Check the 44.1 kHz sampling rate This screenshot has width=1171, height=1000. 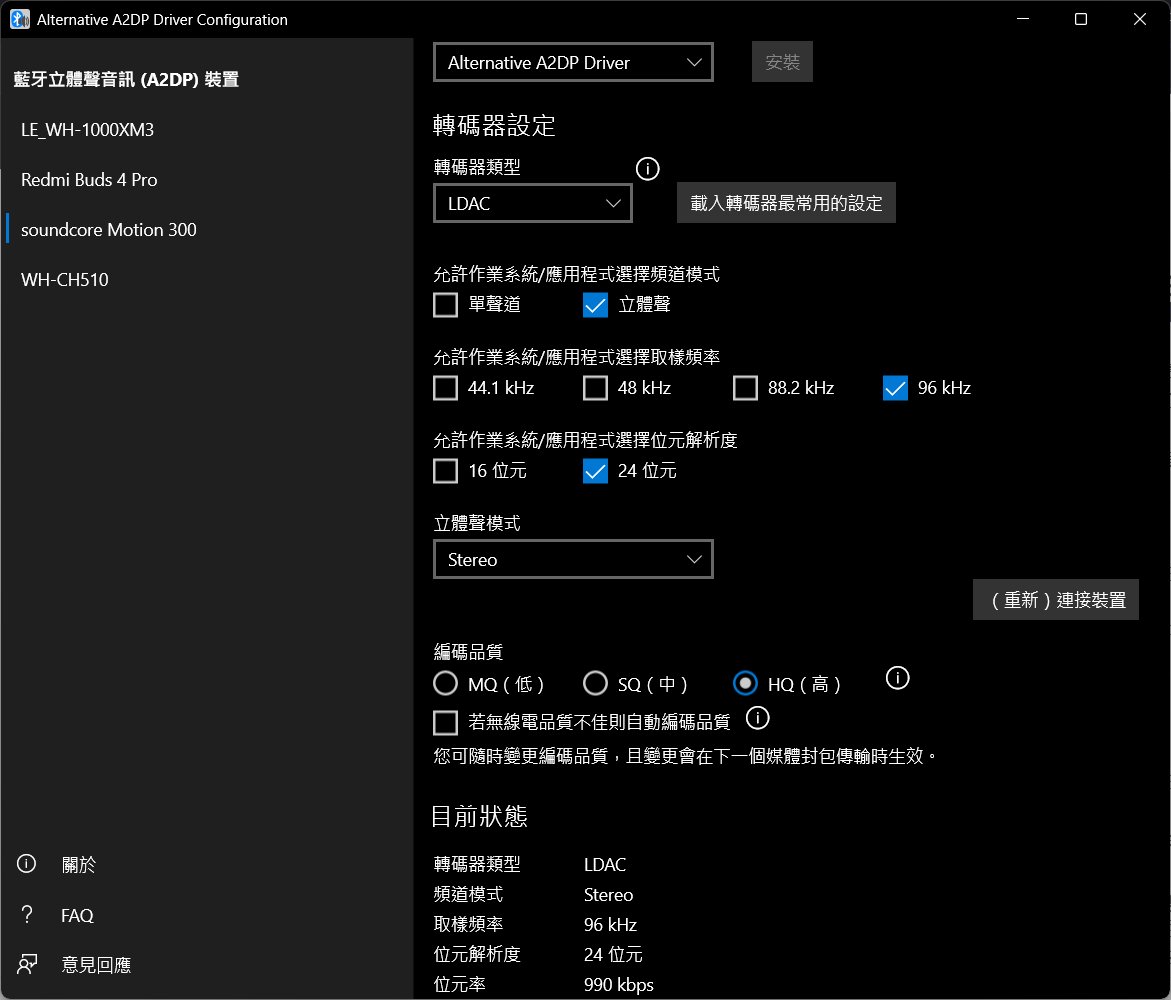click(x=446, y=388)
